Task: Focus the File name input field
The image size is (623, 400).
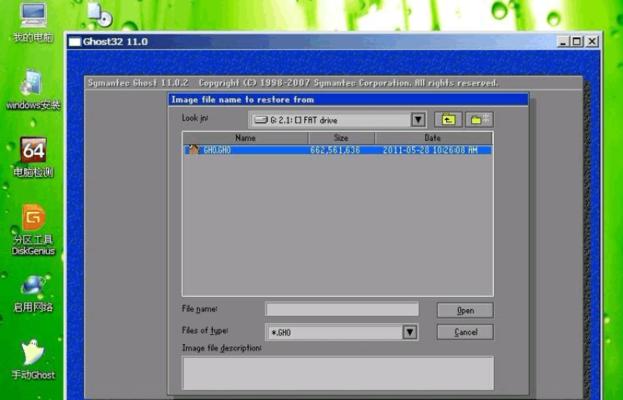Action: coord(342,309)
